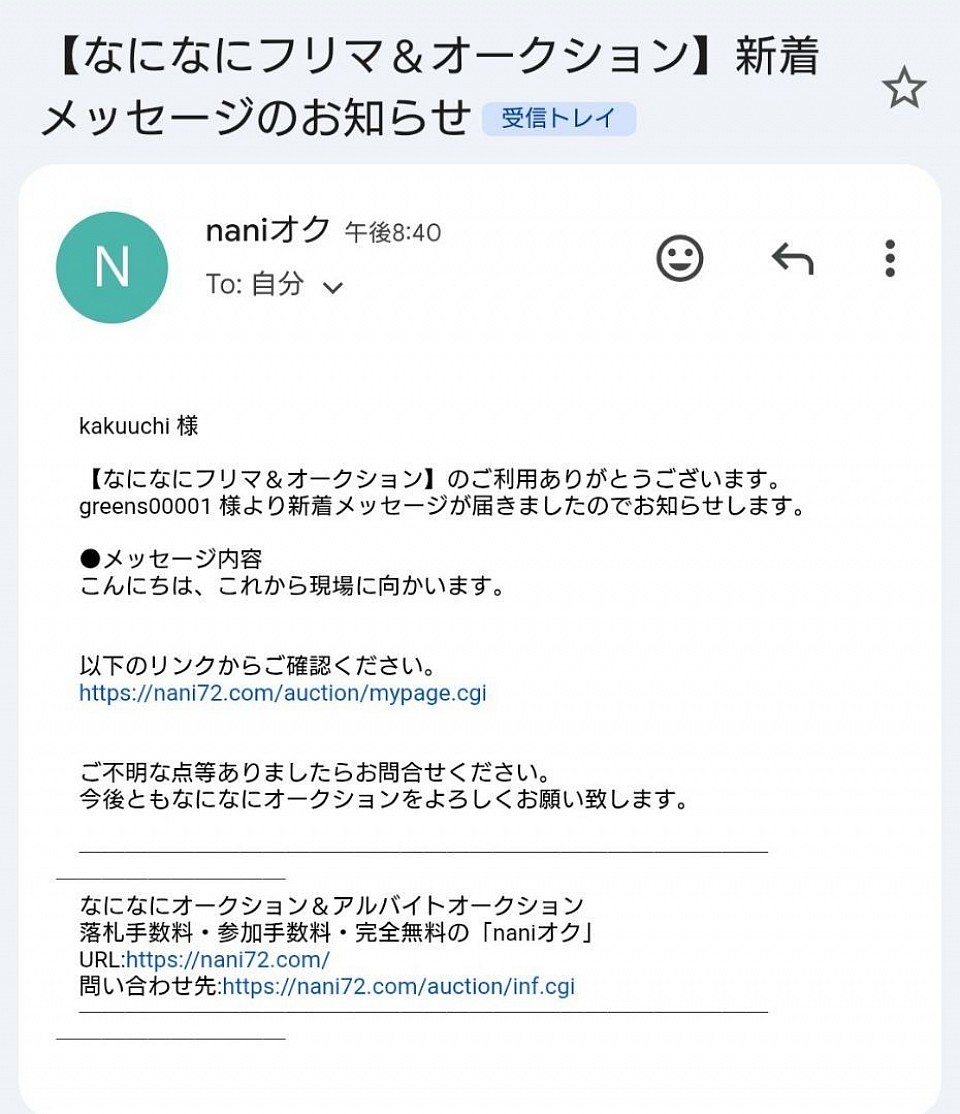Tap the To: 自分 recipient text
Viewport: 960px width, 1114px height.
click(x=255, y=285)
